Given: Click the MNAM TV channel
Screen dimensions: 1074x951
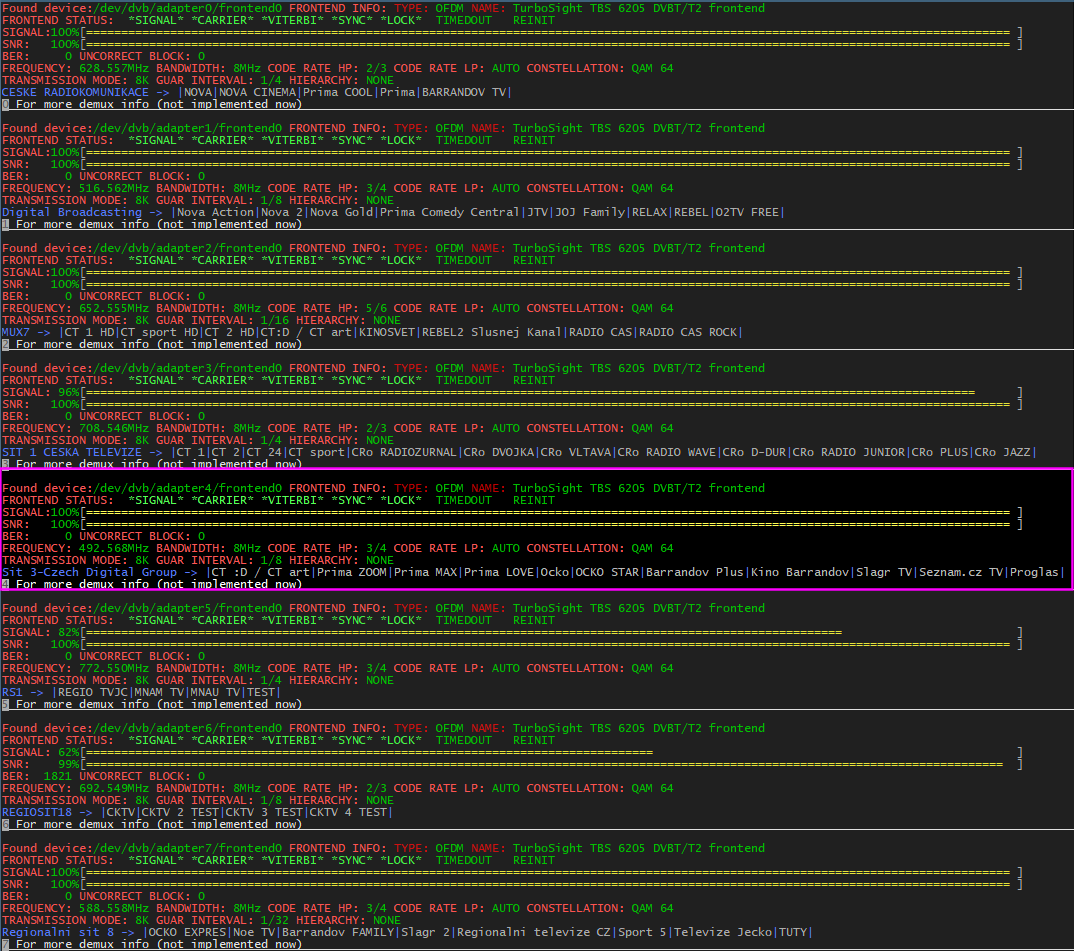Looking at the screenshot, I should [x=160, y=692].
